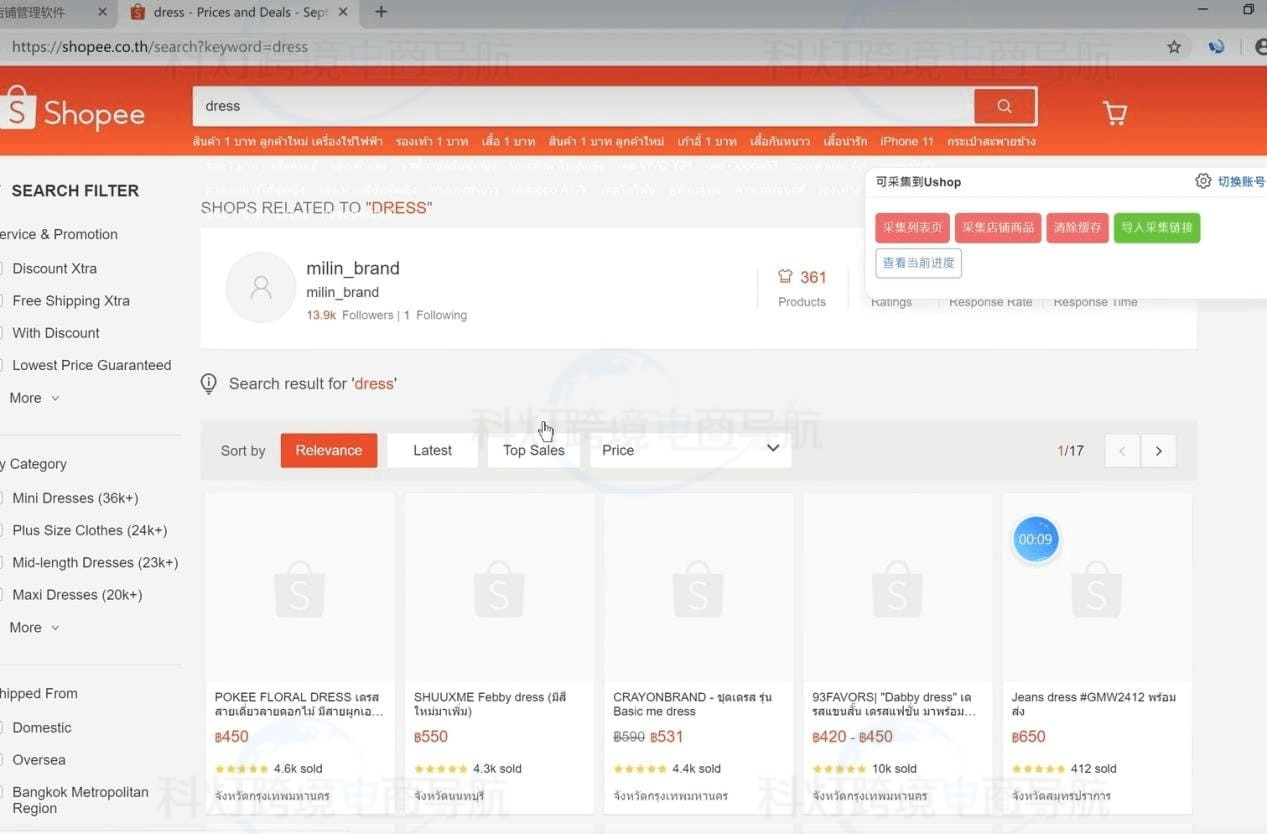Sort results by Top Sales

coord(533,450)
